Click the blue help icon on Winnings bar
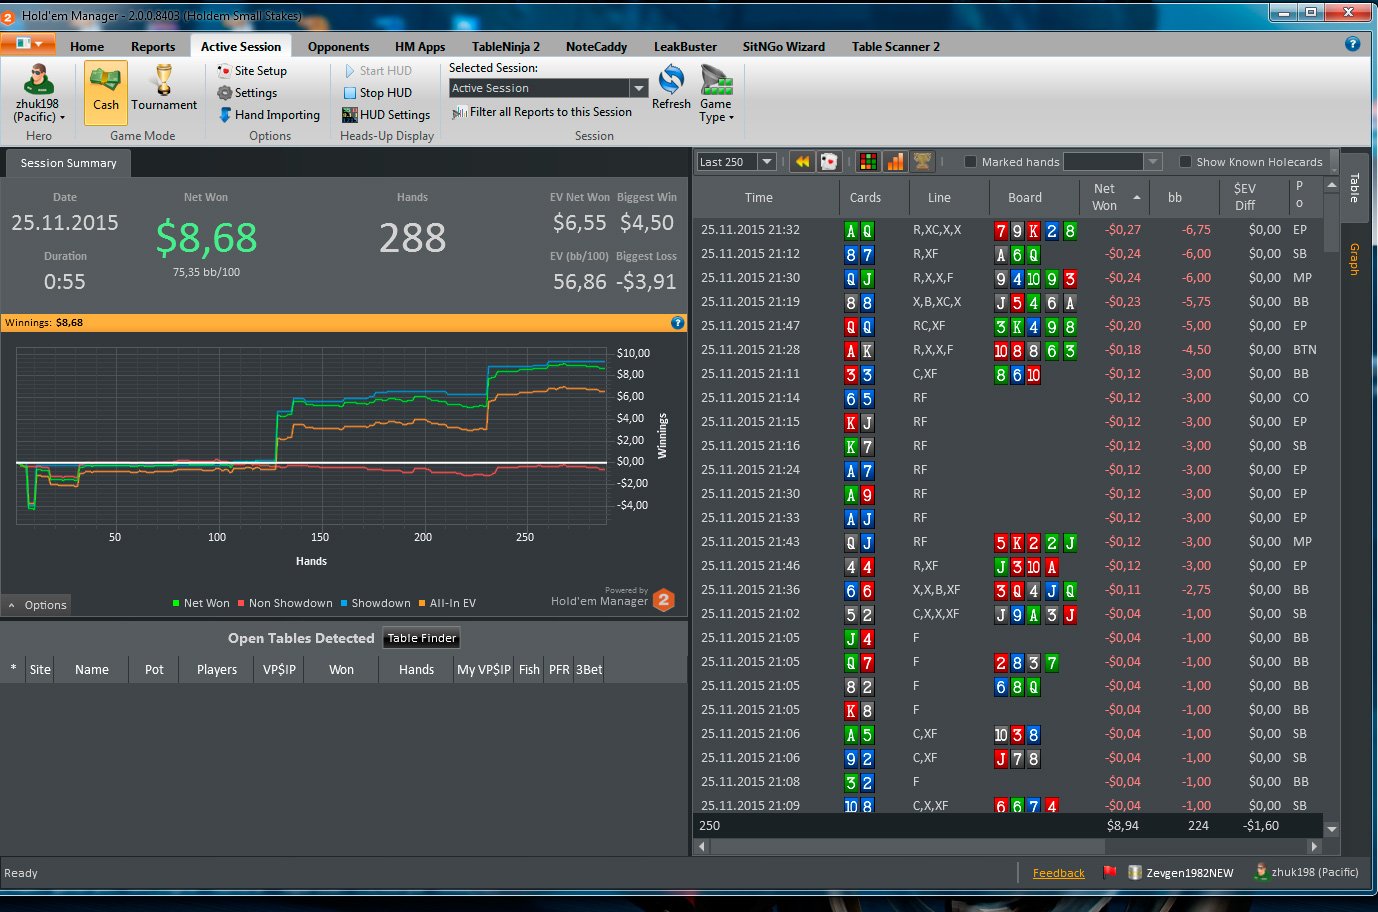This screenshot has height=912, width=1378. click(x=677, y=323)
